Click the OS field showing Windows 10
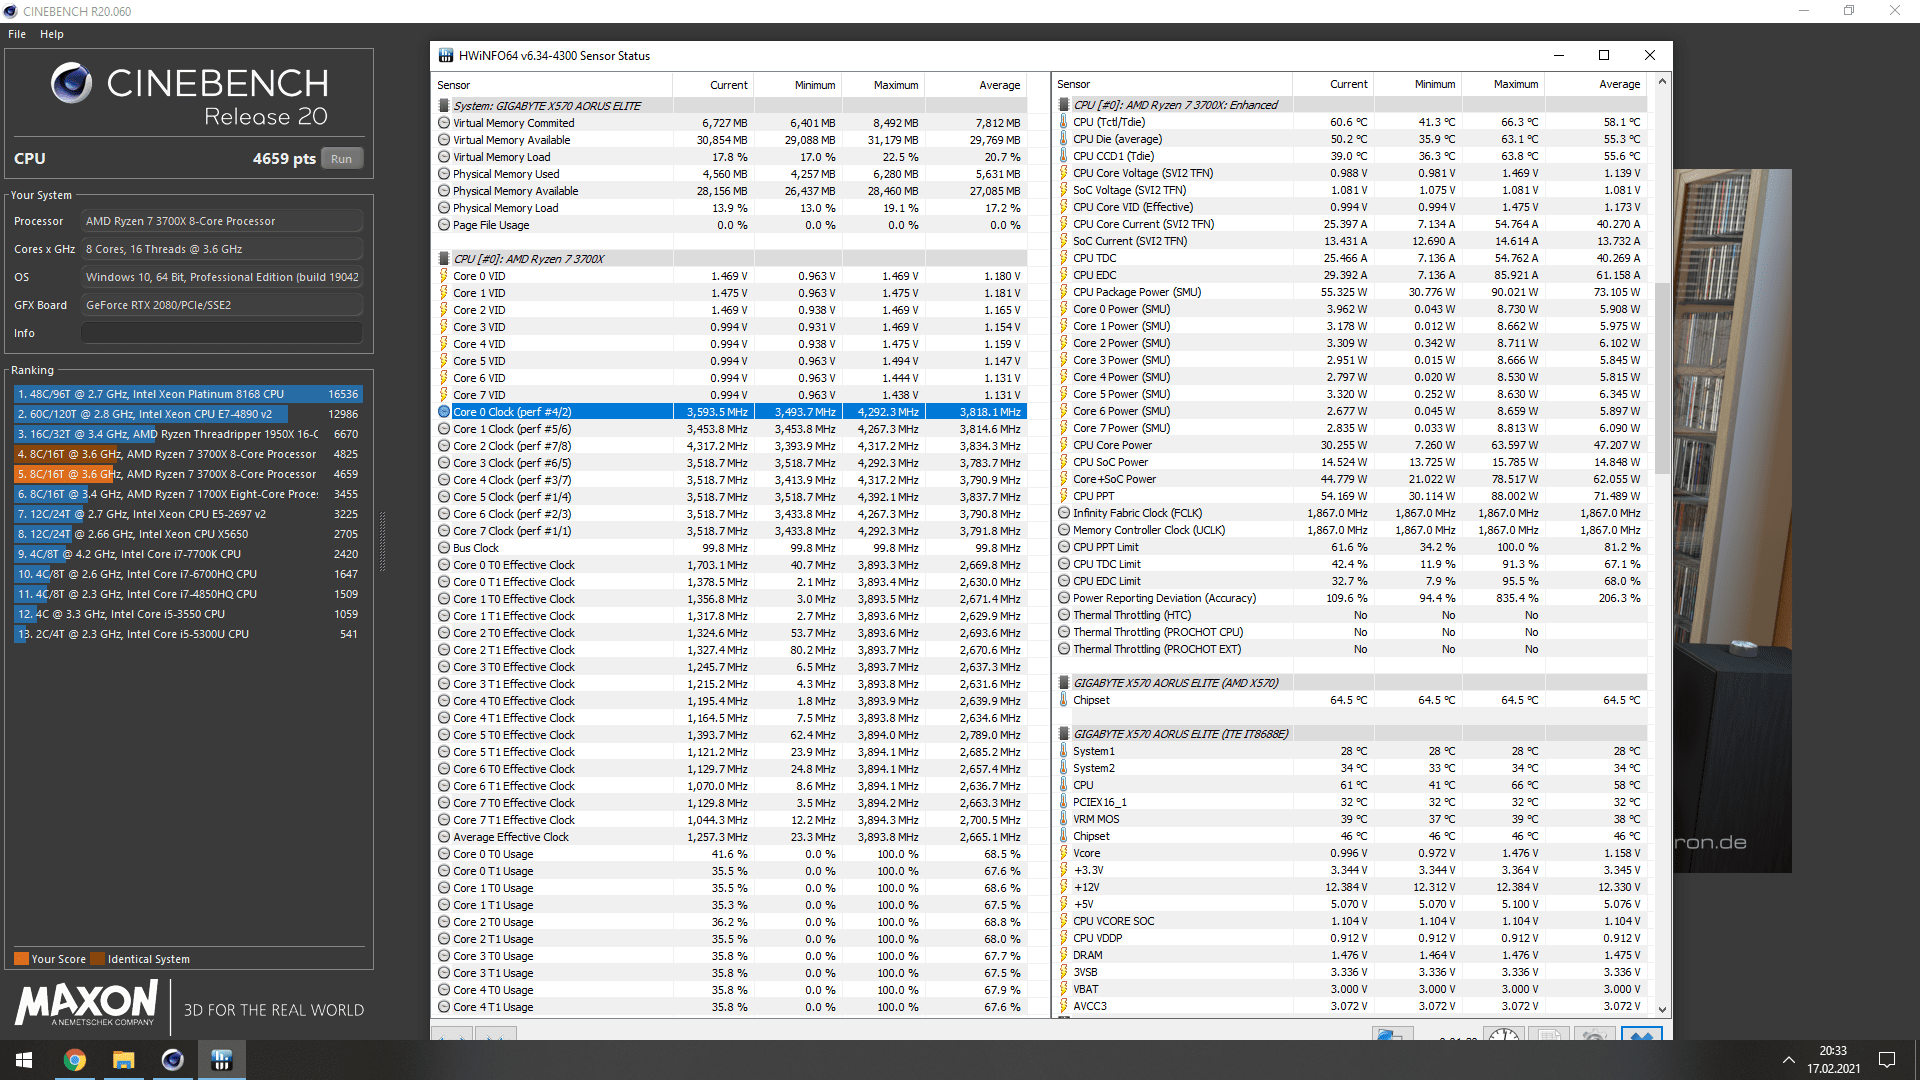The height and width of the screenshot is (1080, 1920). (x=222, y=277)
